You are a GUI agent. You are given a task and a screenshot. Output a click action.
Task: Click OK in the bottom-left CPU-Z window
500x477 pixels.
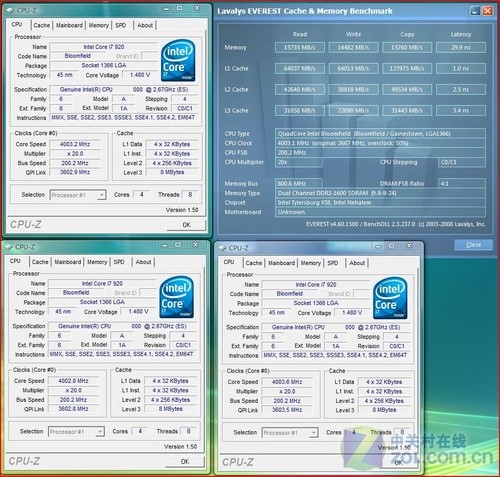[185, 461]
